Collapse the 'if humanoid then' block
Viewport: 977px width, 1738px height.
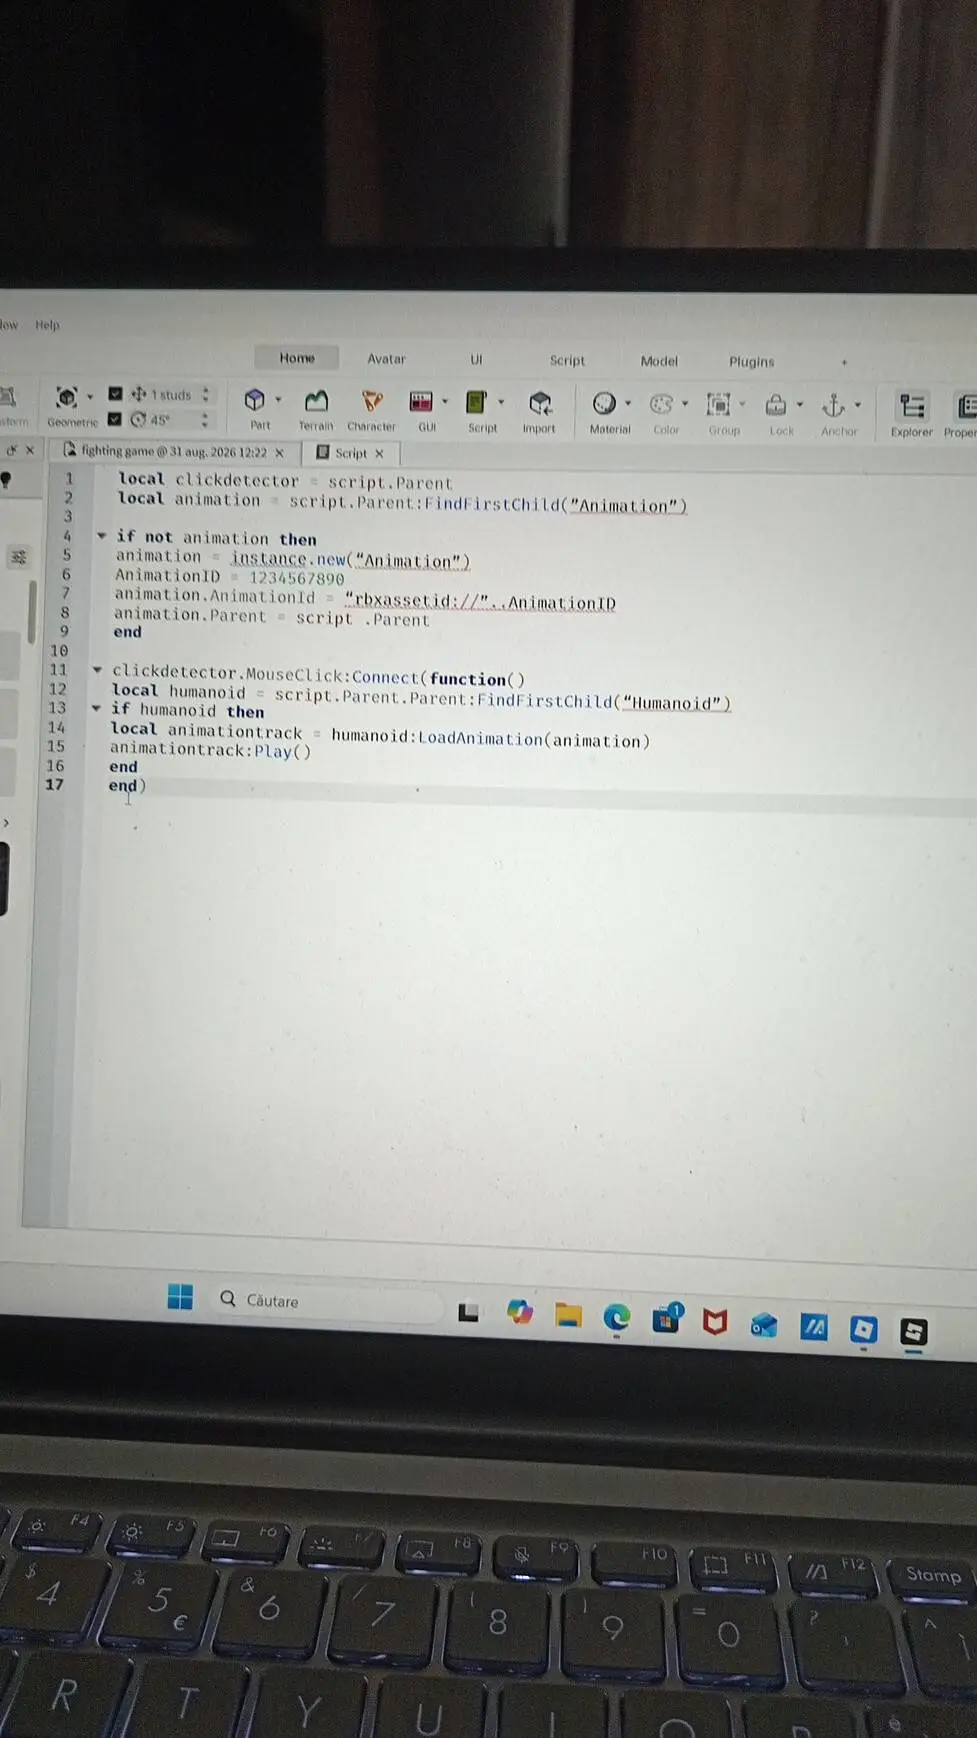pos(96,708)
